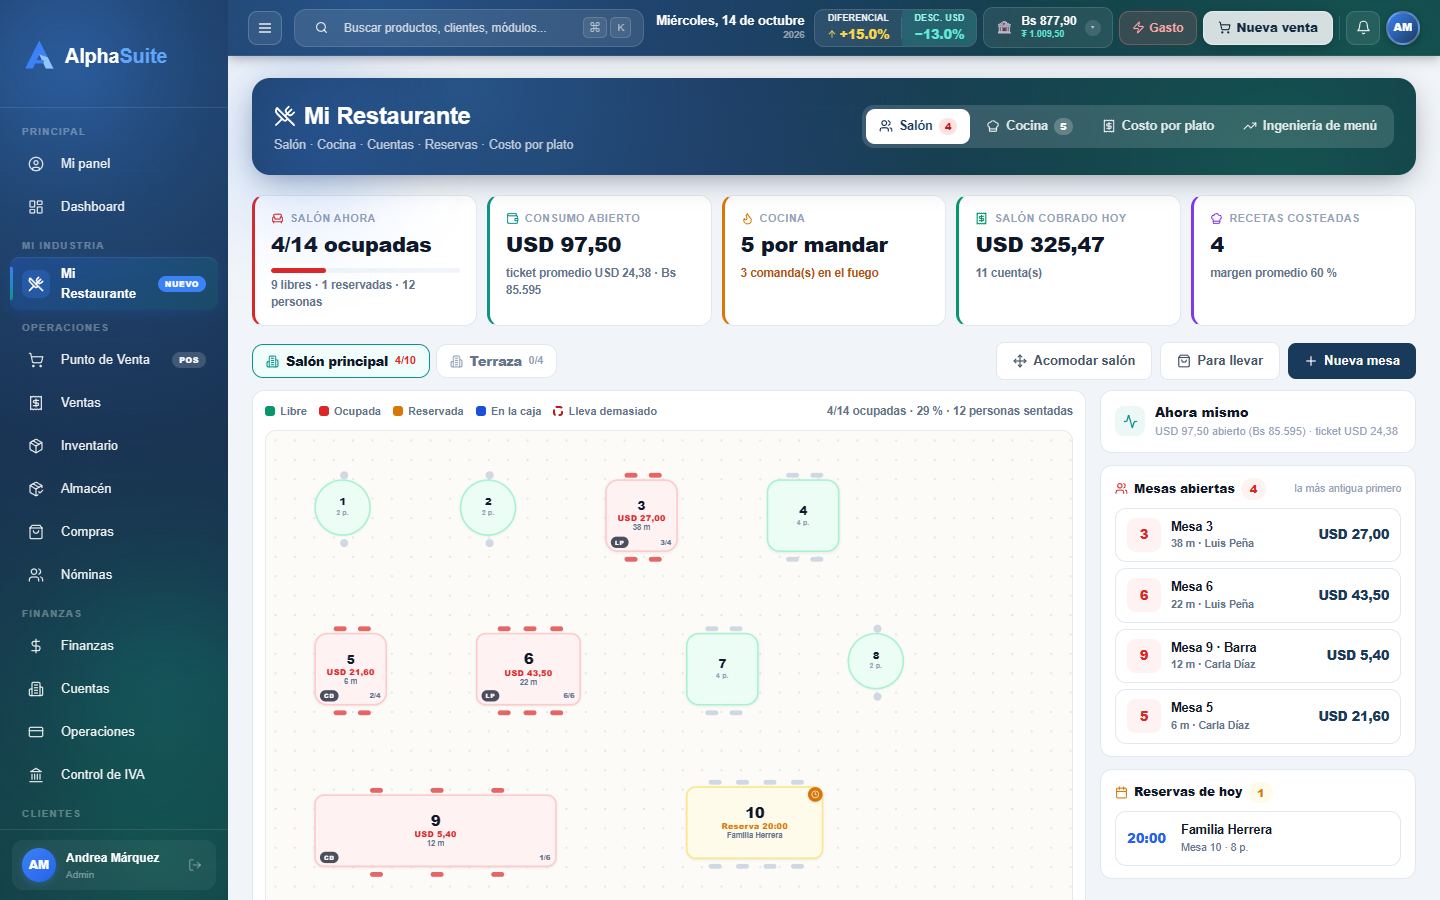Go to Dashboard in sidebar
The width and height of the screenshot is (1440, 900).
(x=114, y=207)
